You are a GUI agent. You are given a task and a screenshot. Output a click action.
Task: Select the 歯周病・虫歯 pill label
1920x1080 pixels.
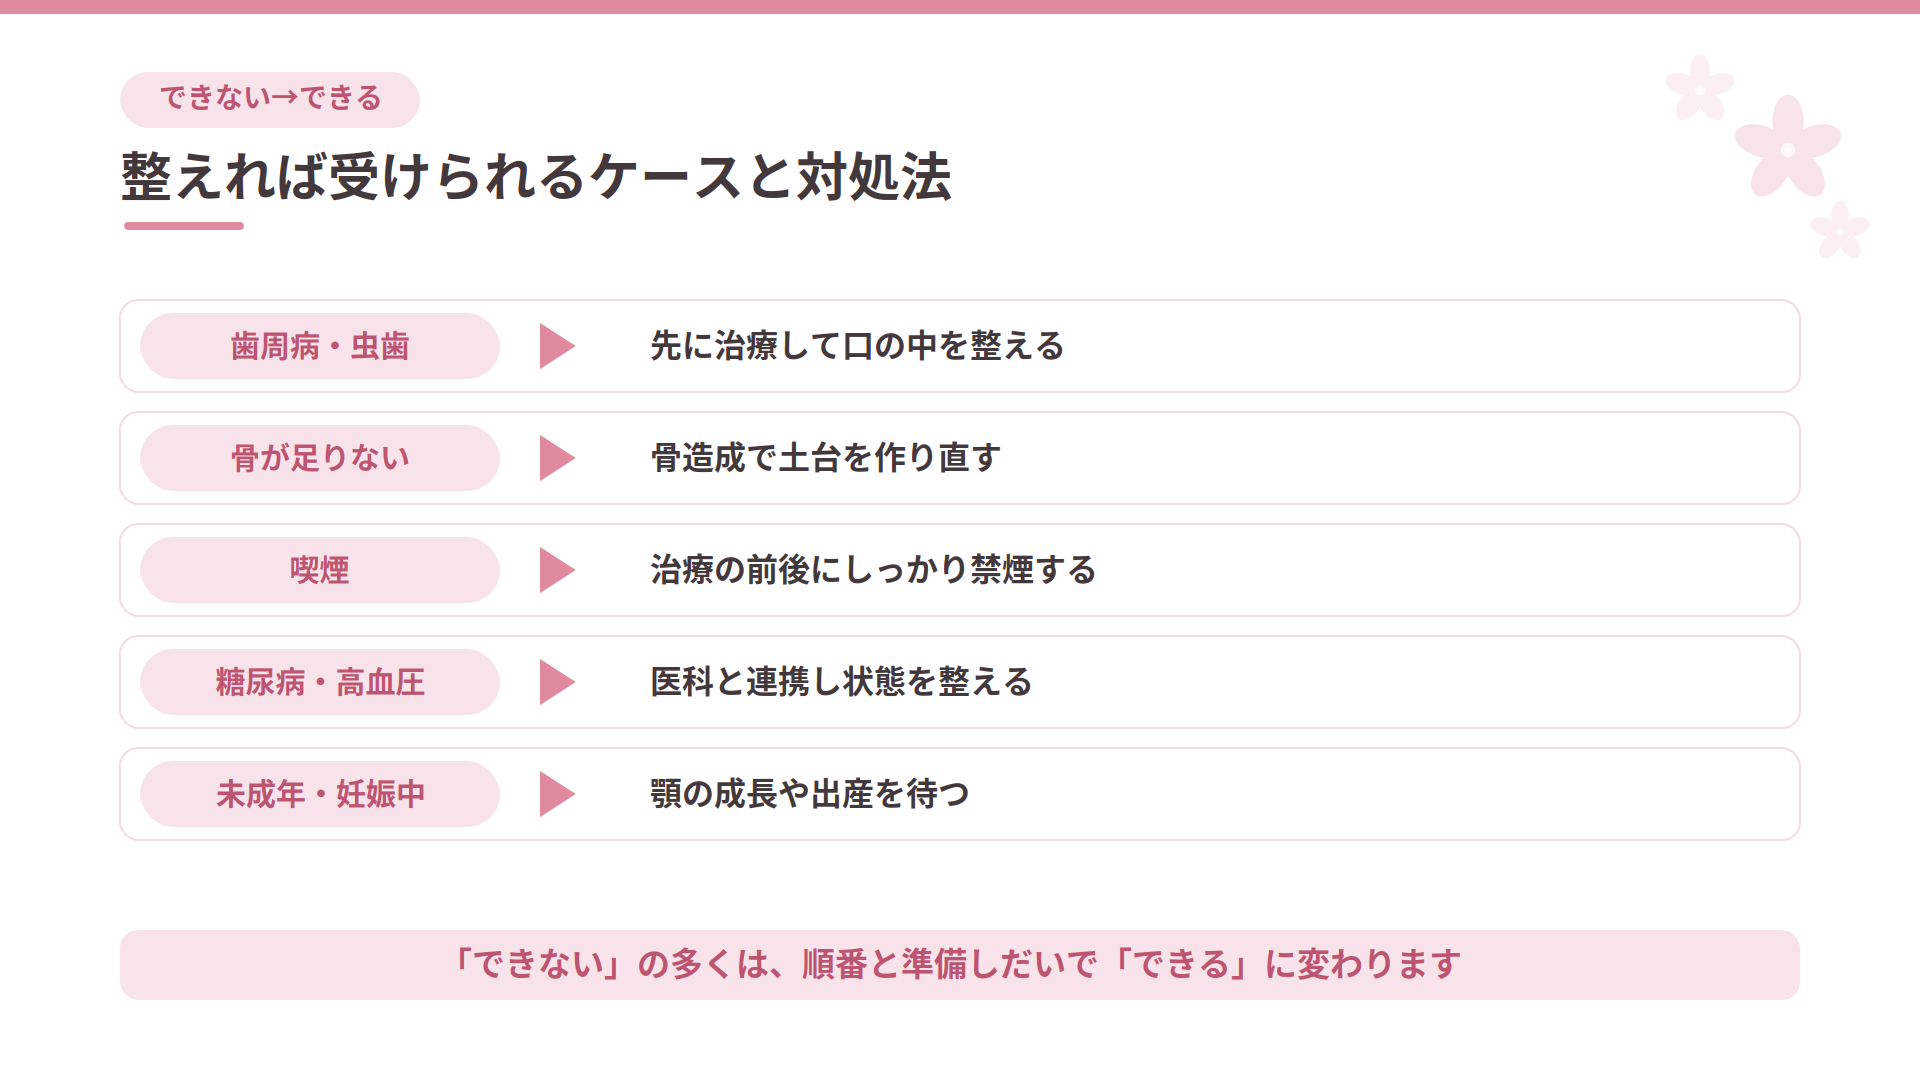(x=320, y=346)
